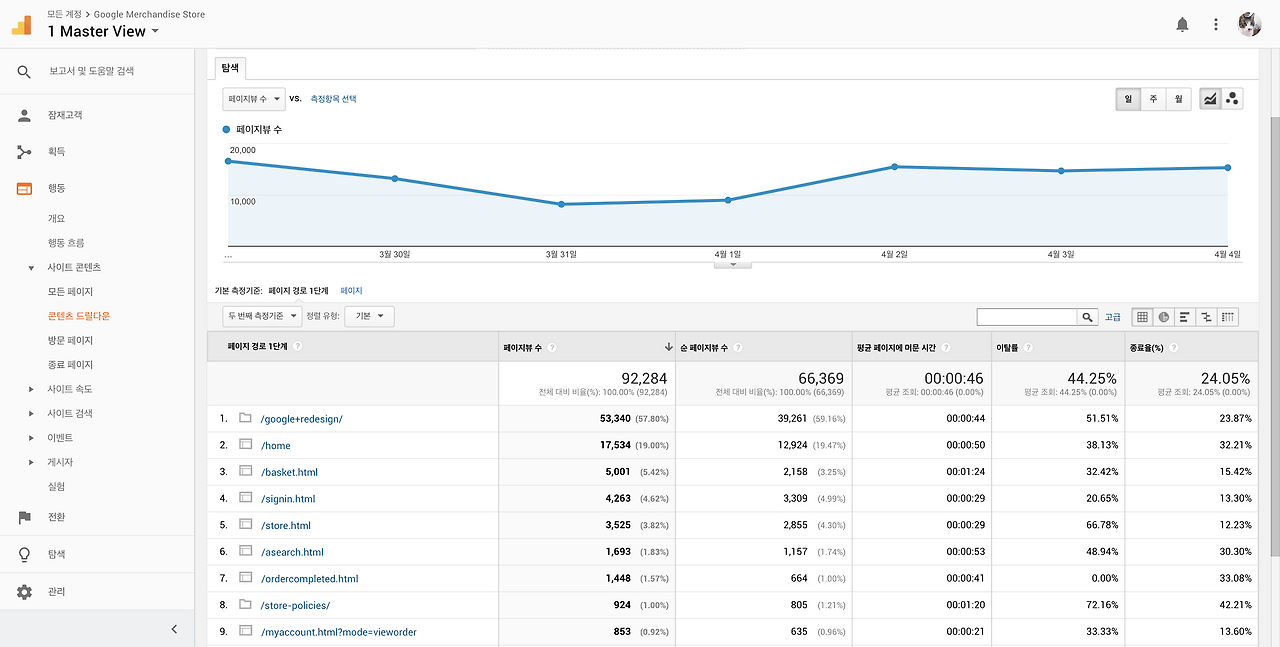Open the performance bar view of the table
The height and width of the screenshot is (647, 1280).
1183,317
